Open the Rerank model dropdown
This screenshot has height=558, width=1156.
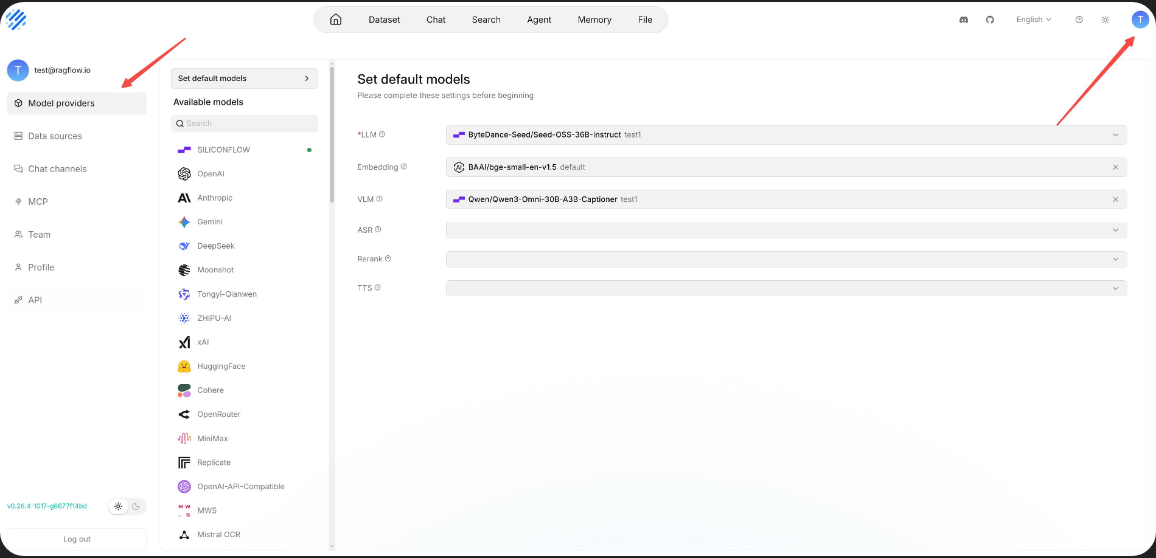tap(786, 259)
